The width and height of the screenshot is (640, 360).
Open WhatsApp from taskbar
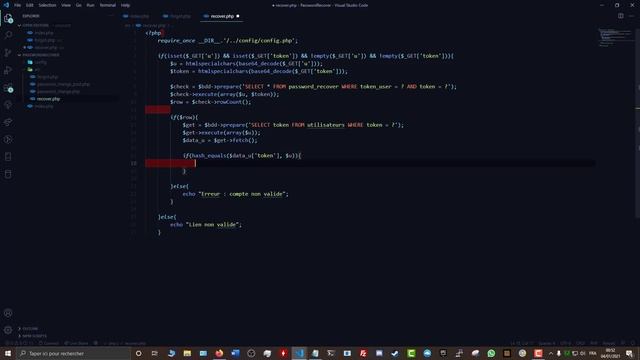491,353
